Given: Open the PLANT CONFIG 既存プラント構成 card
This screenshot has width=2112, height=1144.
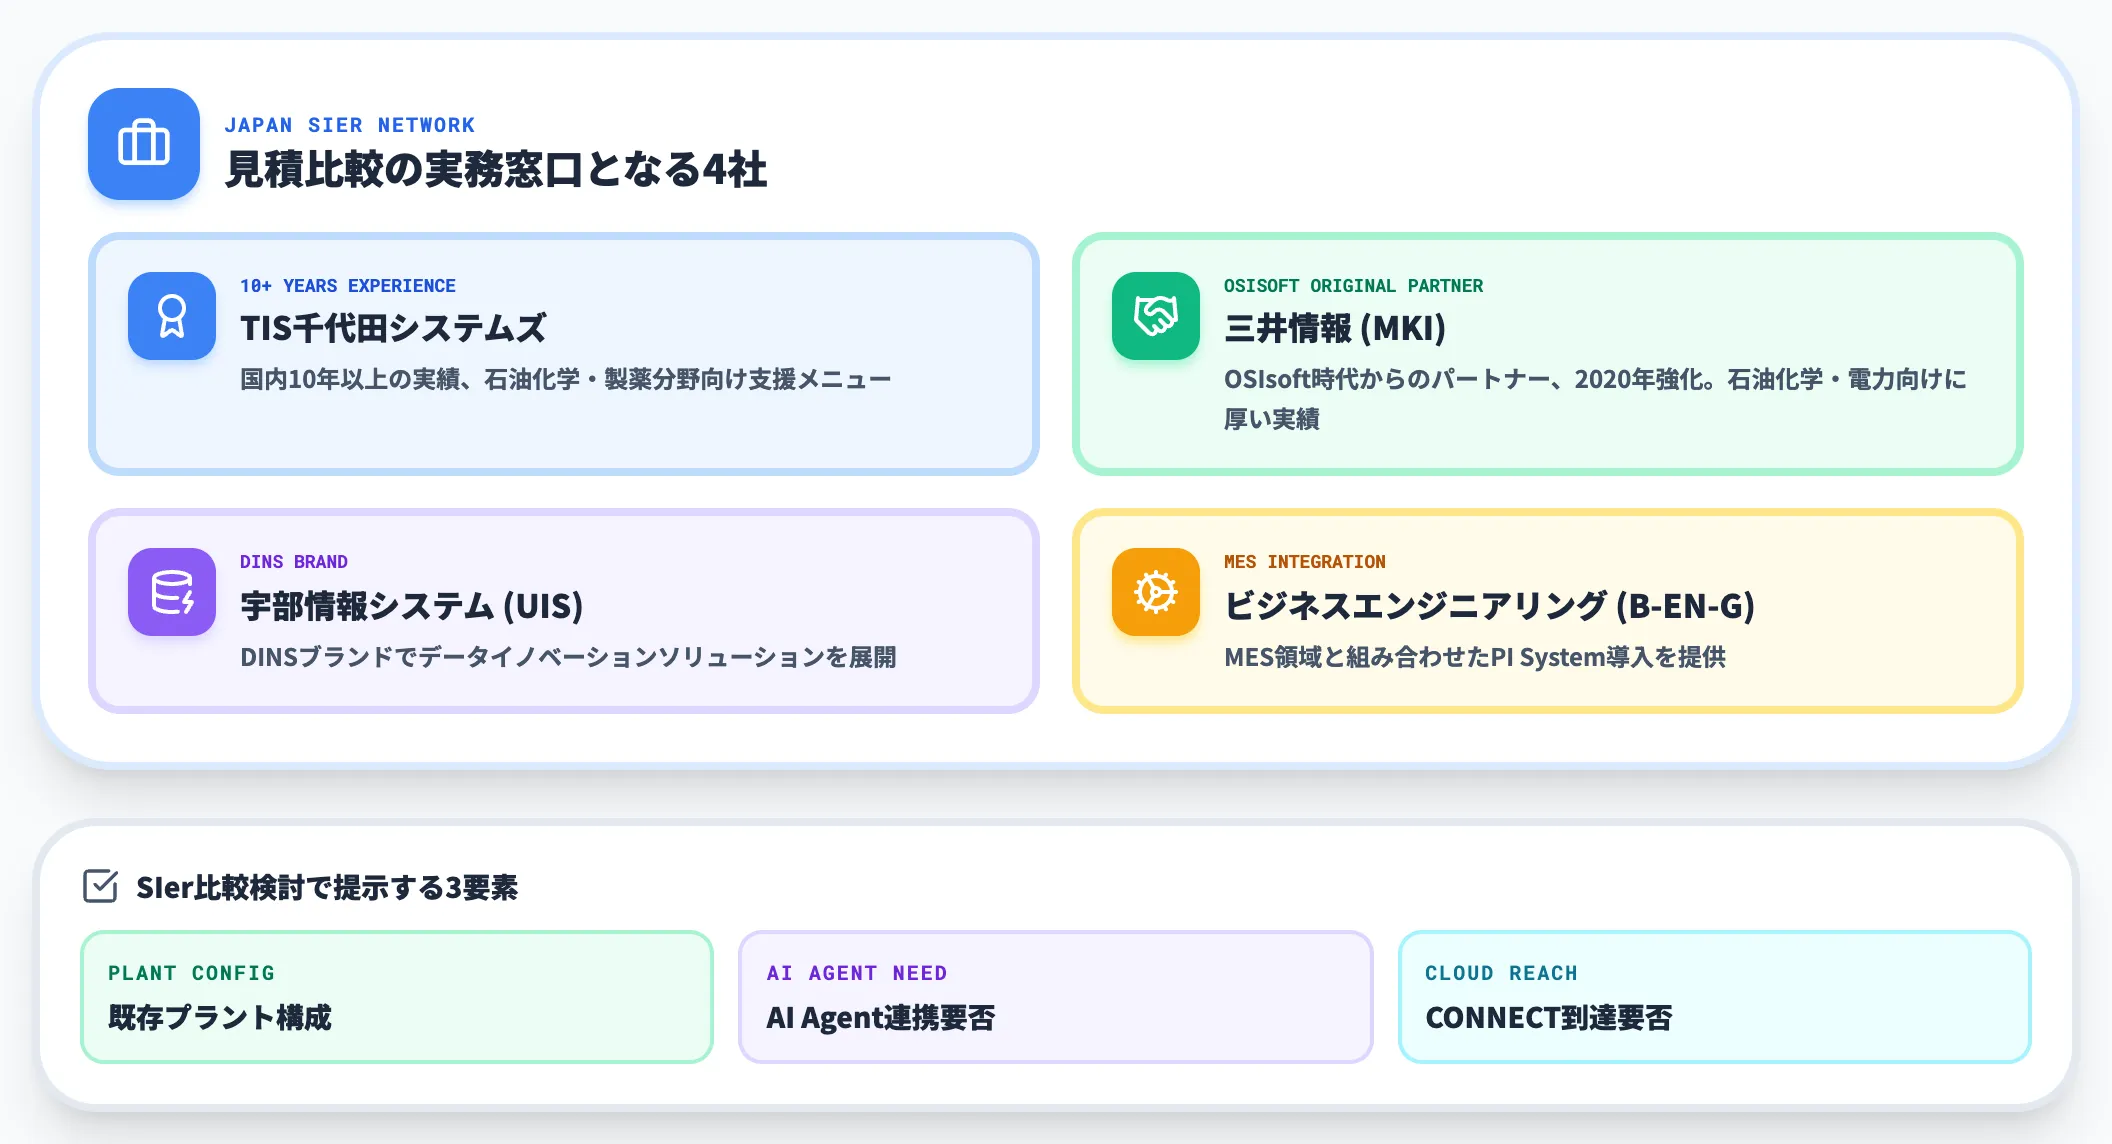Looking at the screenshot, I should tap(397, 997).
